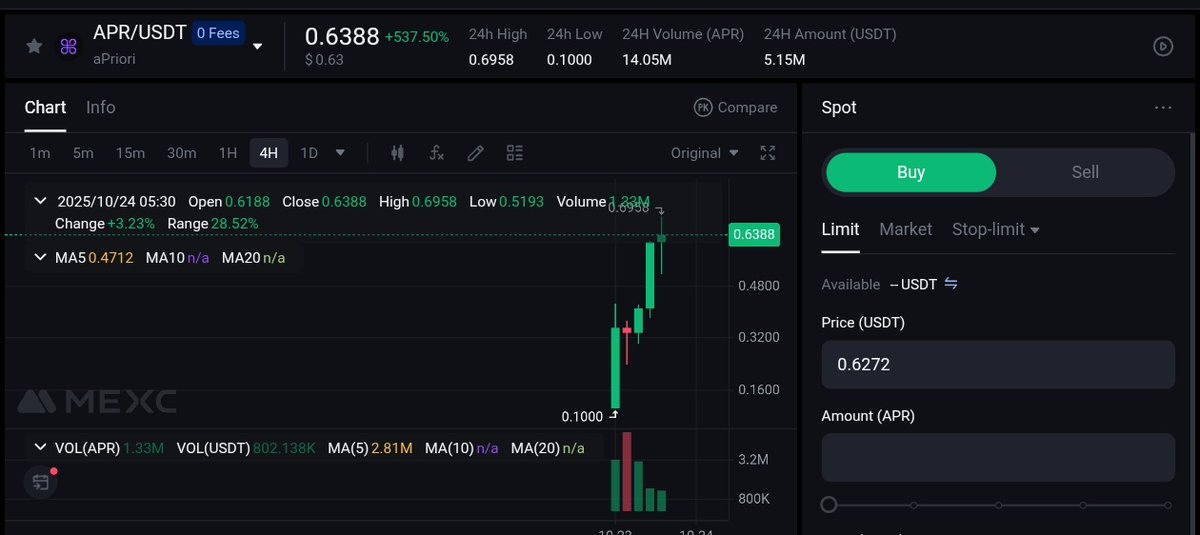Select the 1m timeframe
This screenshot has width=1200, height=535.
[x=40, y=153]
